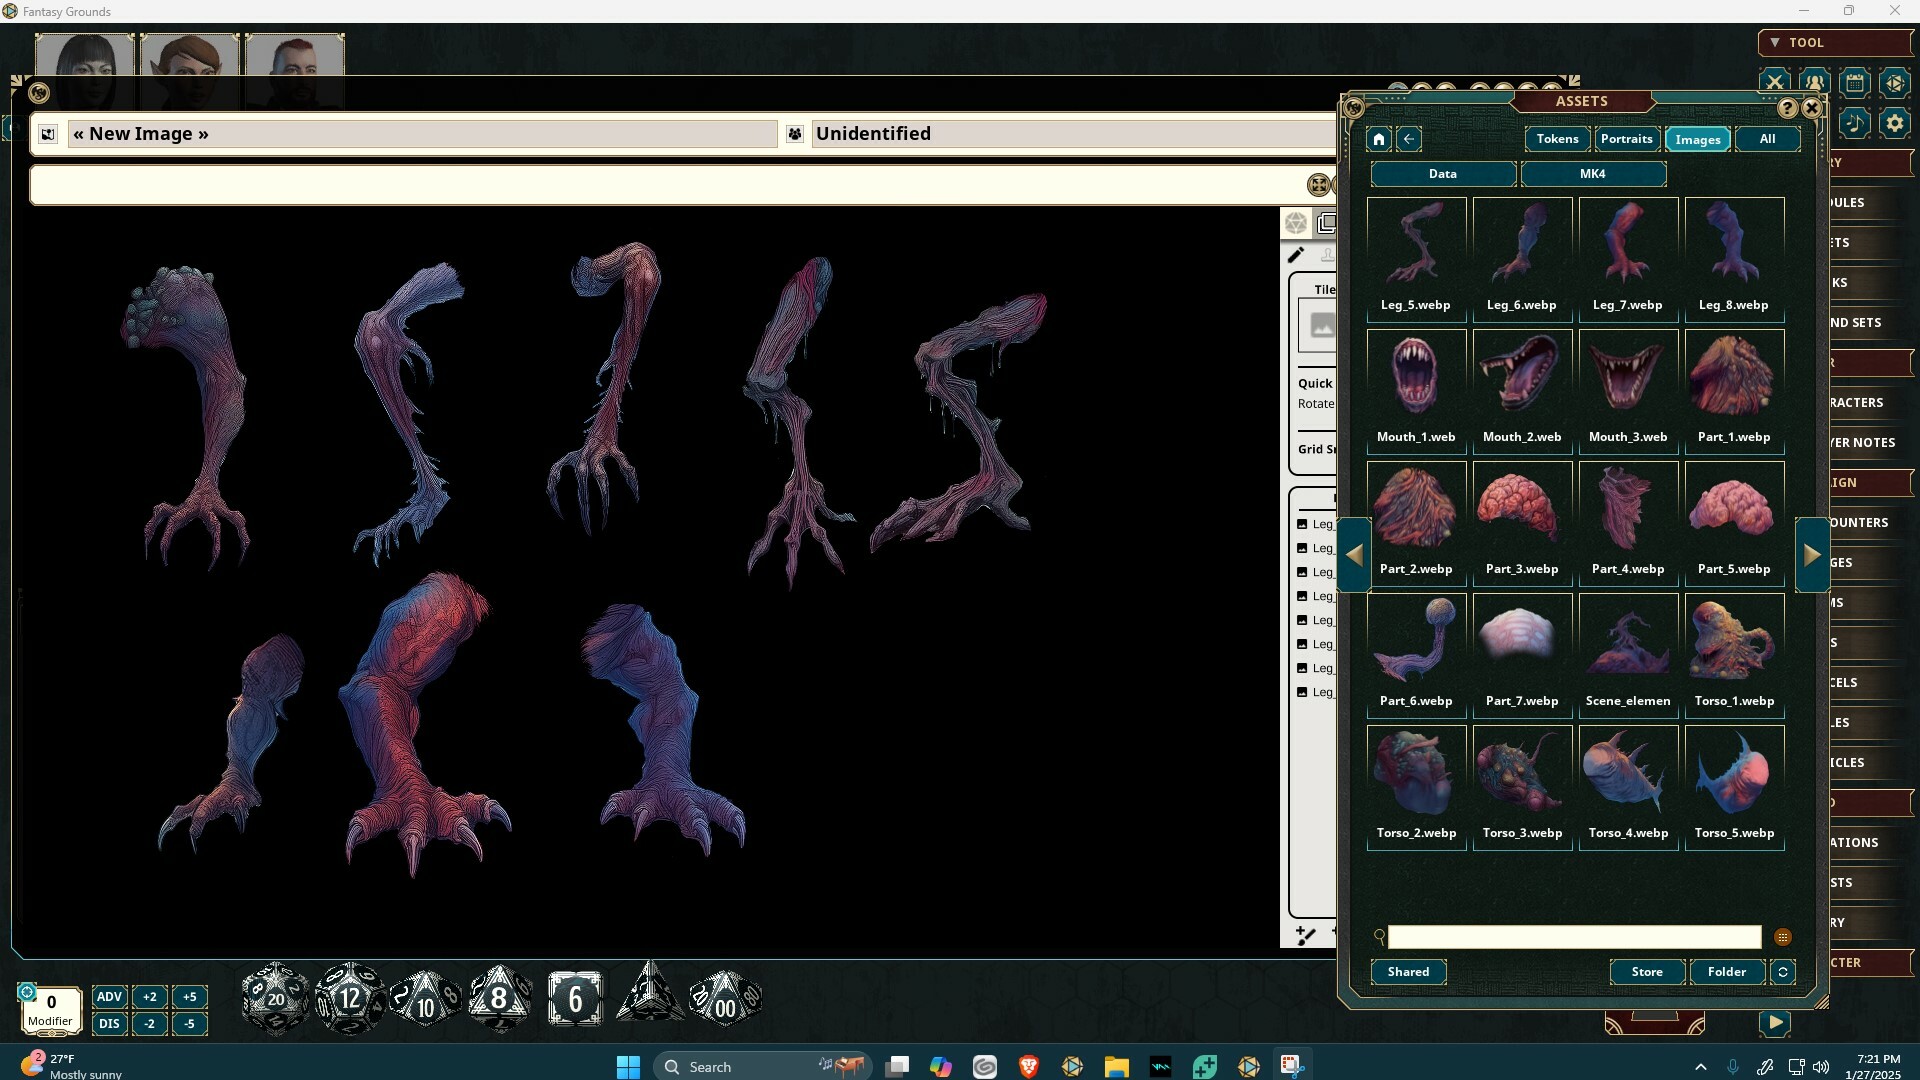Switch to the Tokens tab
The width and height of the screenshot is (1920, 1080).
point(1556,139)
